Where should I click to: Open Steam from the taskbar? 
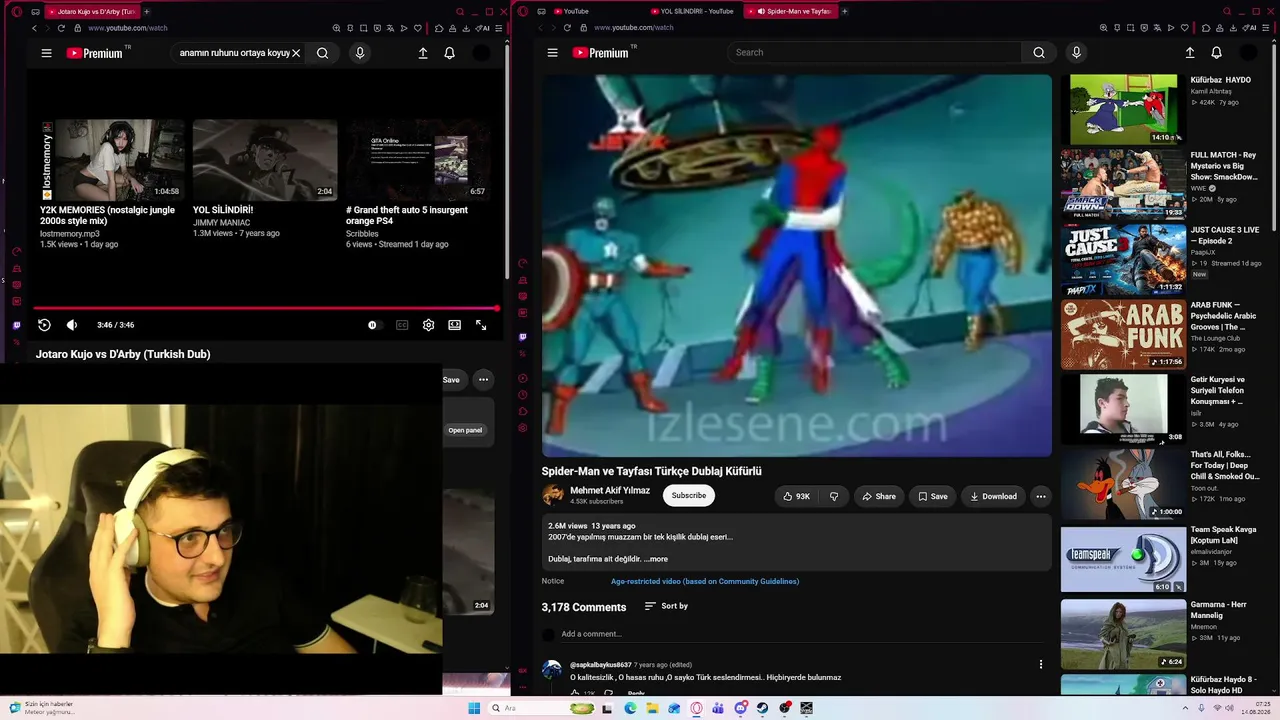click(762, 708)
